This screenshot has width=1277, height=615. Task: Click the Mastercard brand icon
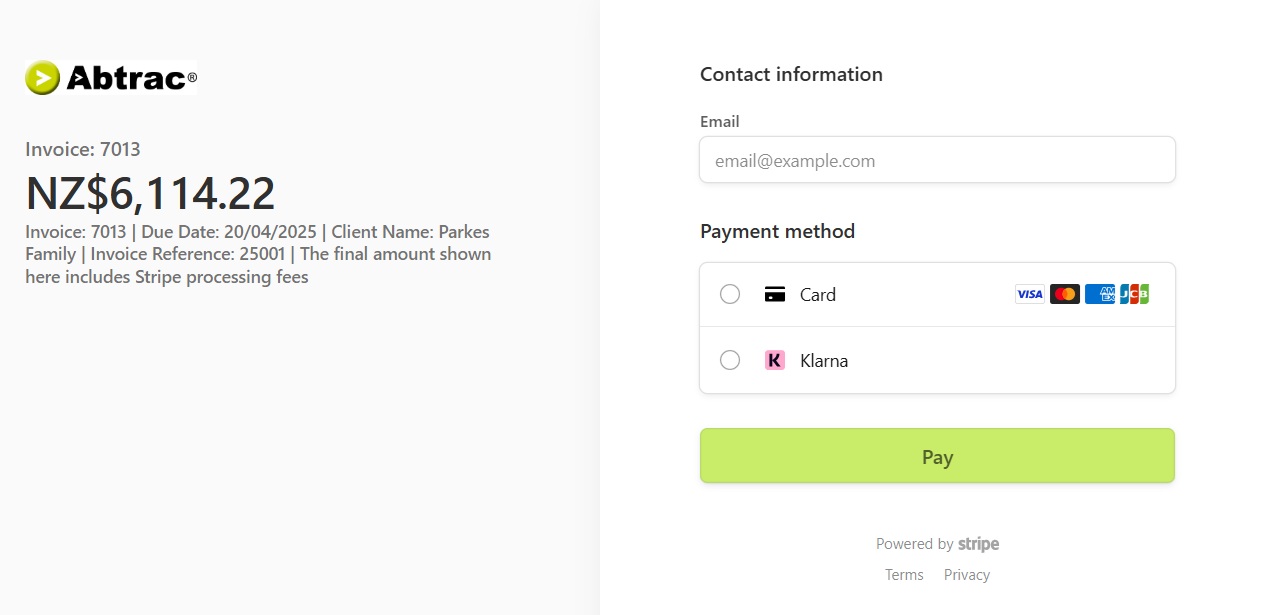coord(1064,293)
